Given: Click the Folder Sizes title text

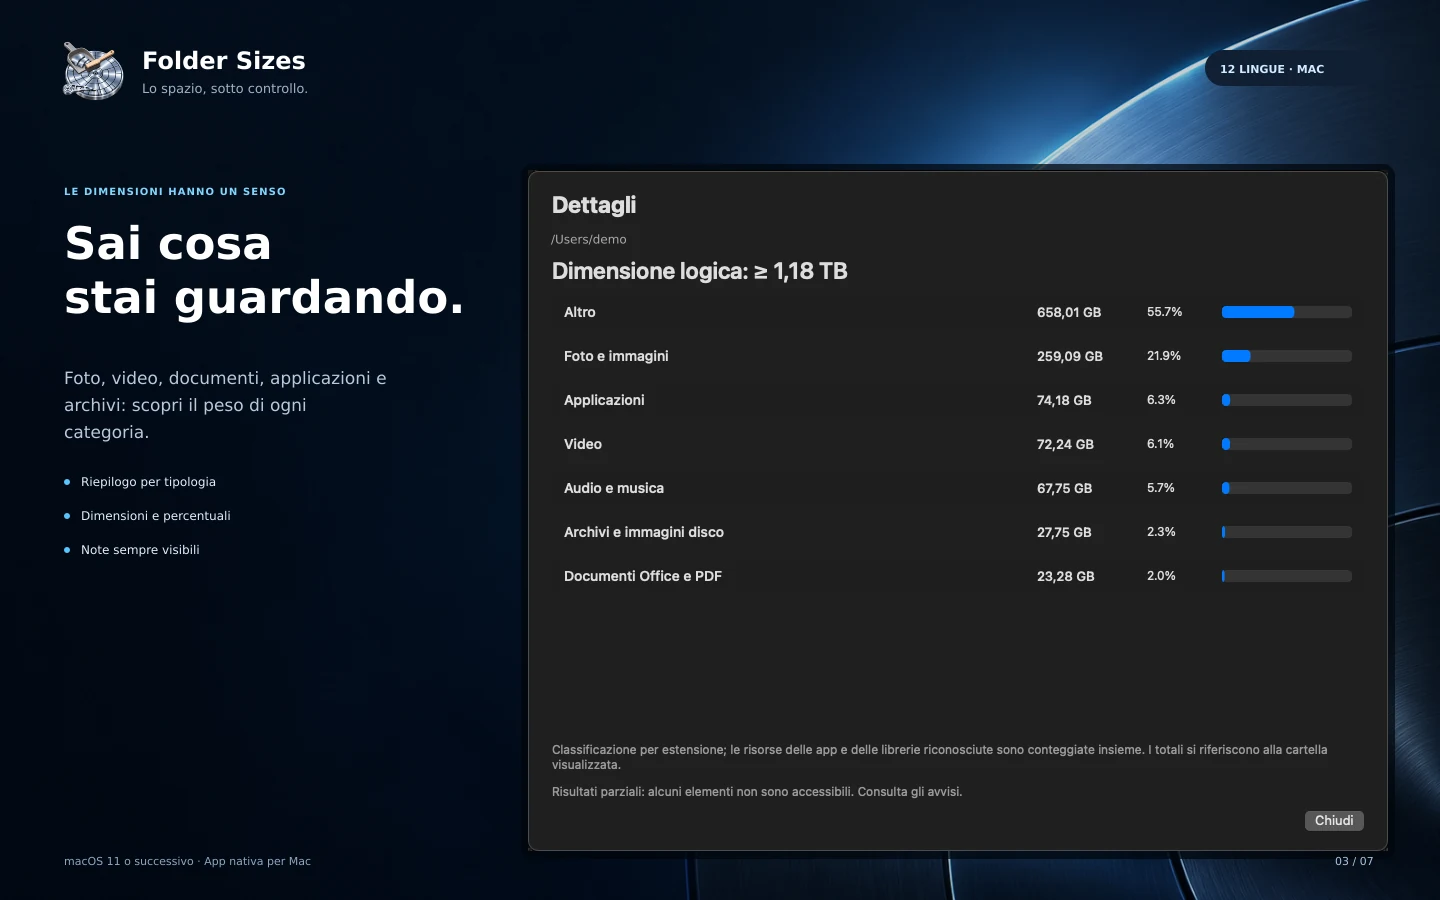Looking at the screenshot, I should pos(224,61).
